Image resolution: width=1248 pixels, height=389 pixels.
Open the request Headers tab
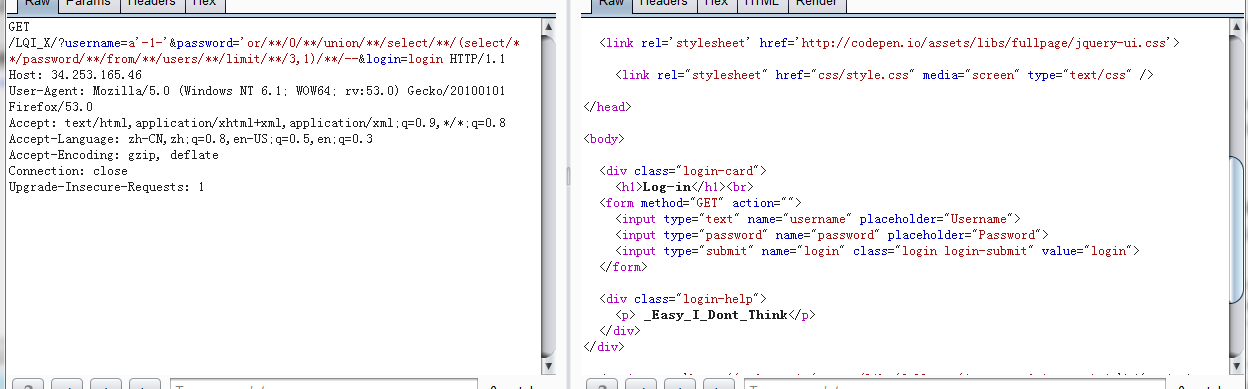point(150,4)
